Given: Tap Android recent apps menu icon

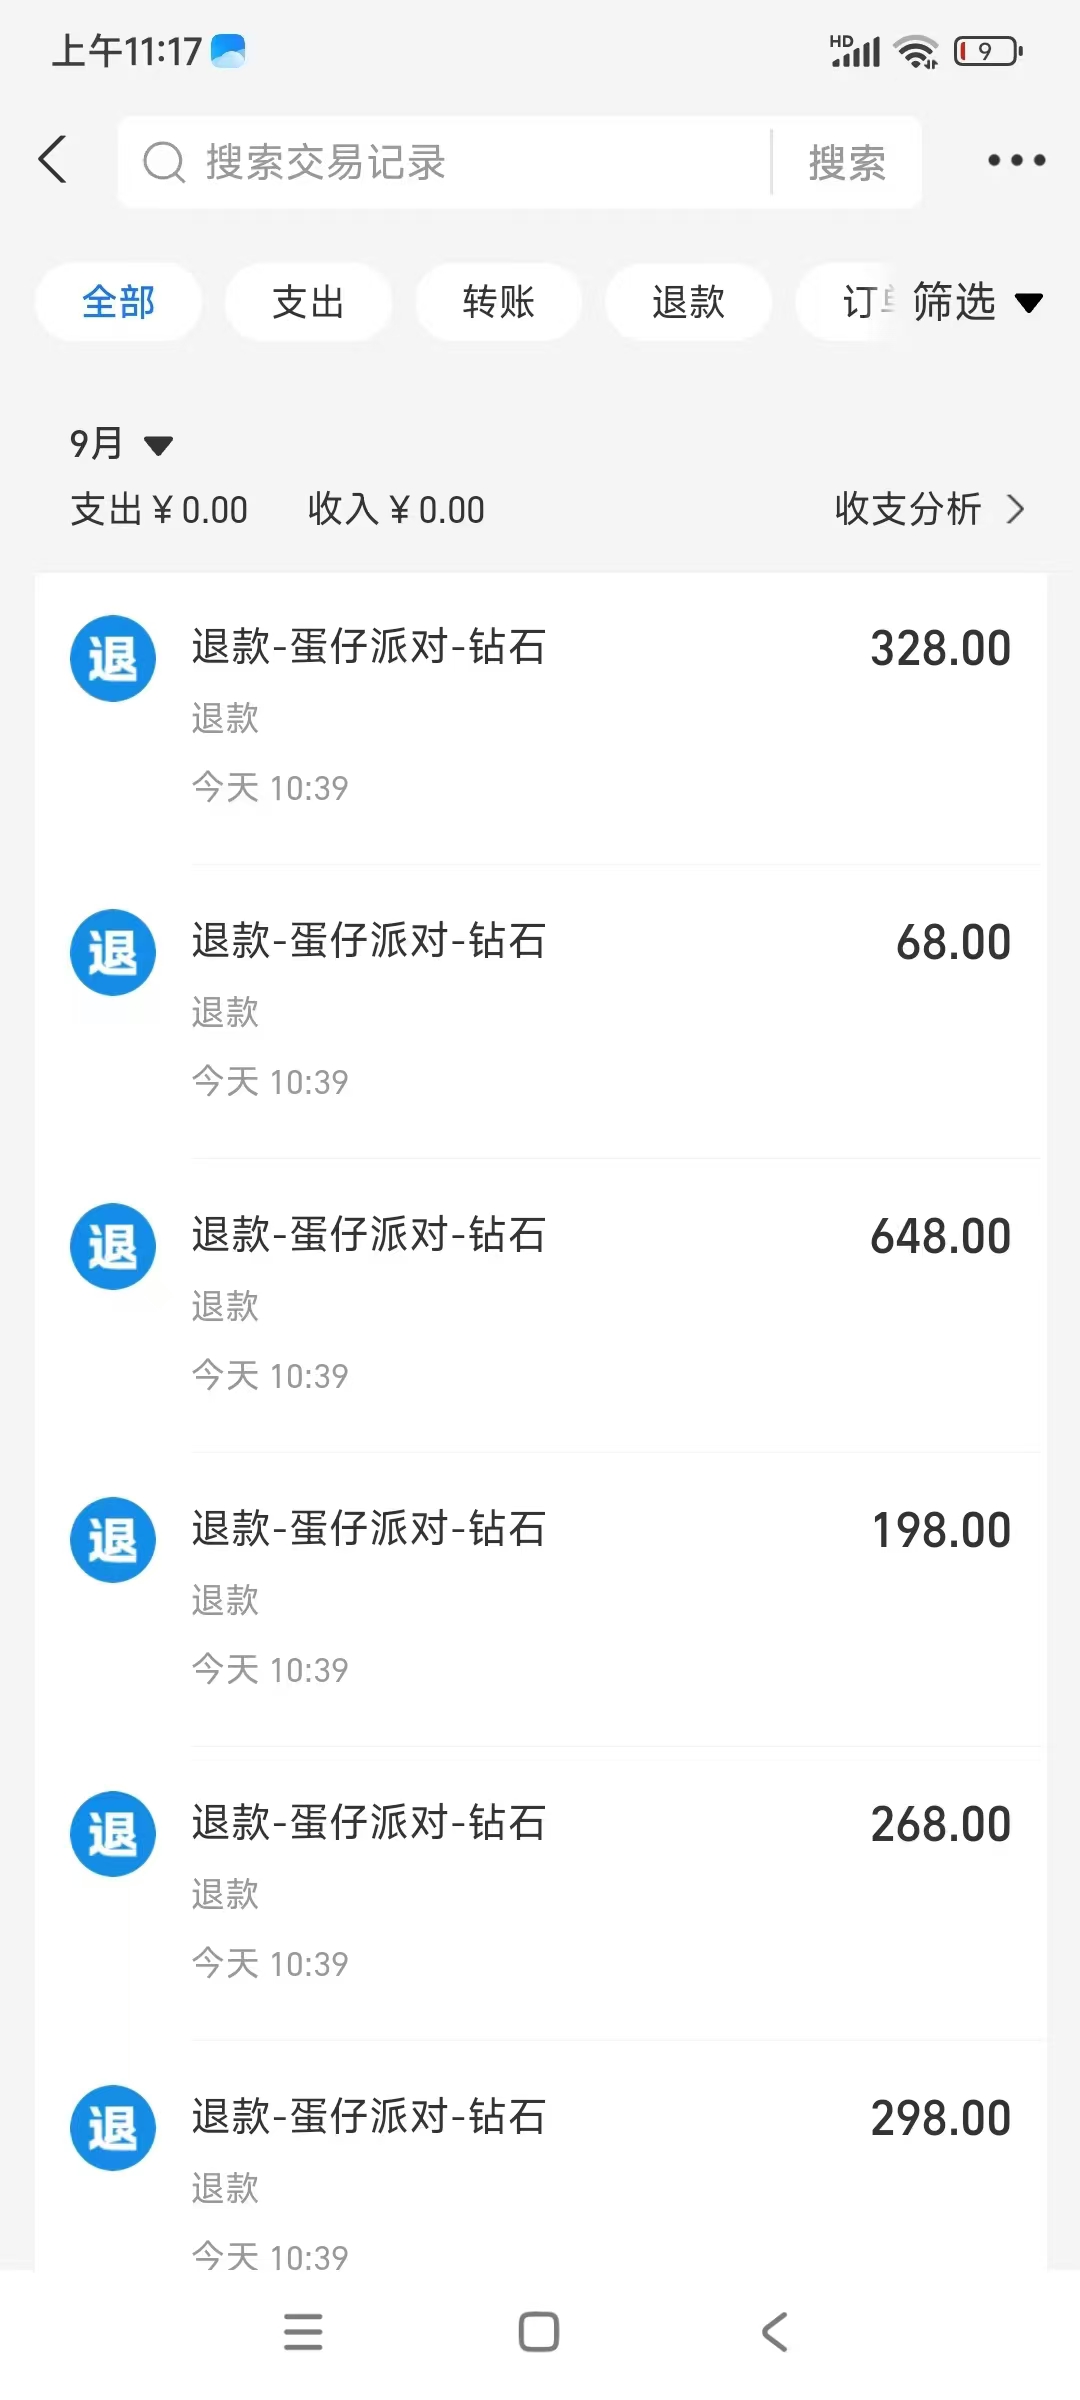Looking at the screenshot, I should coord(303,2332).
